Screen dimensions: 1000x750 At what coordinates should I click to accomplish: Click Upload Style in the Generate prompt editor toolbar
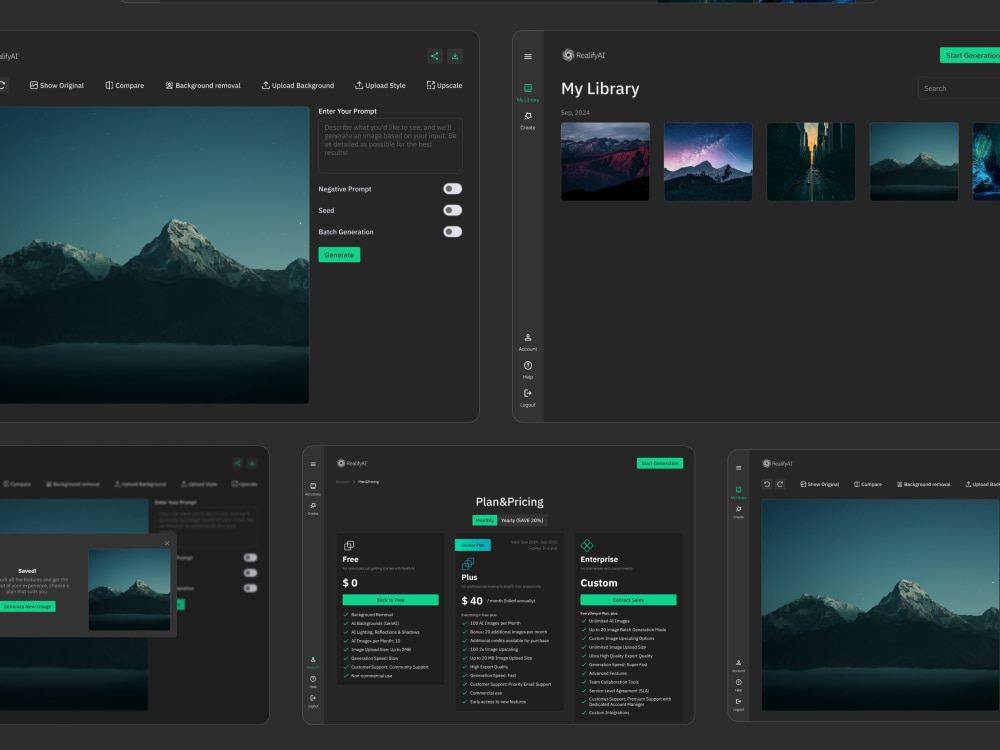point(380,85)
